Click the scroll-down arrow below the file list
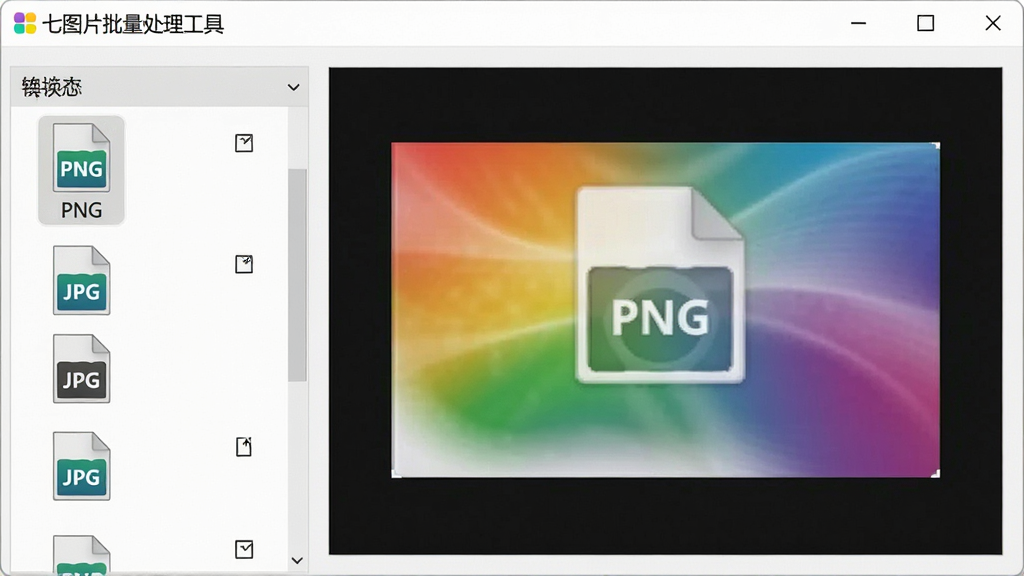The height and width of the screenshot is (576, 1024). (297, 560)
